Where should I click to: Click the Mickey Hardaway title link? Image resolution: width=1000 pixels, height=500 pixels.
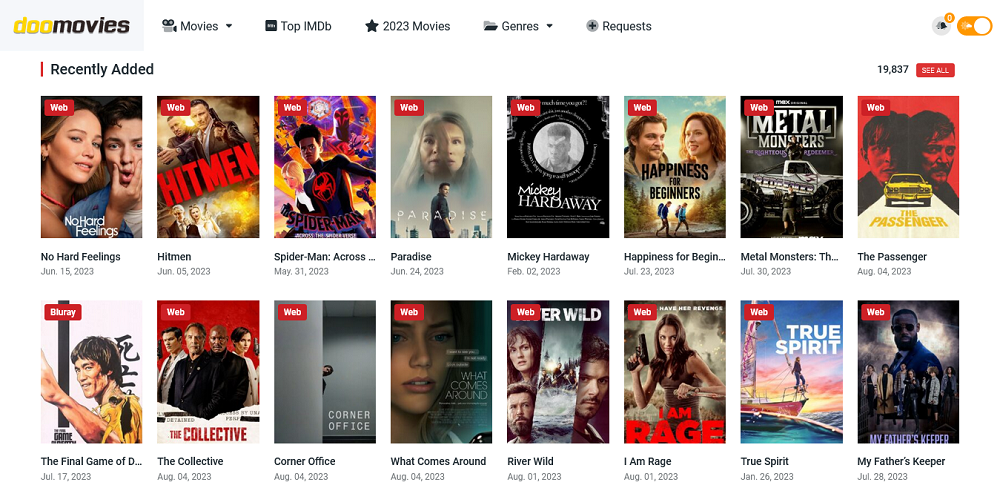[x=548, y=256]
